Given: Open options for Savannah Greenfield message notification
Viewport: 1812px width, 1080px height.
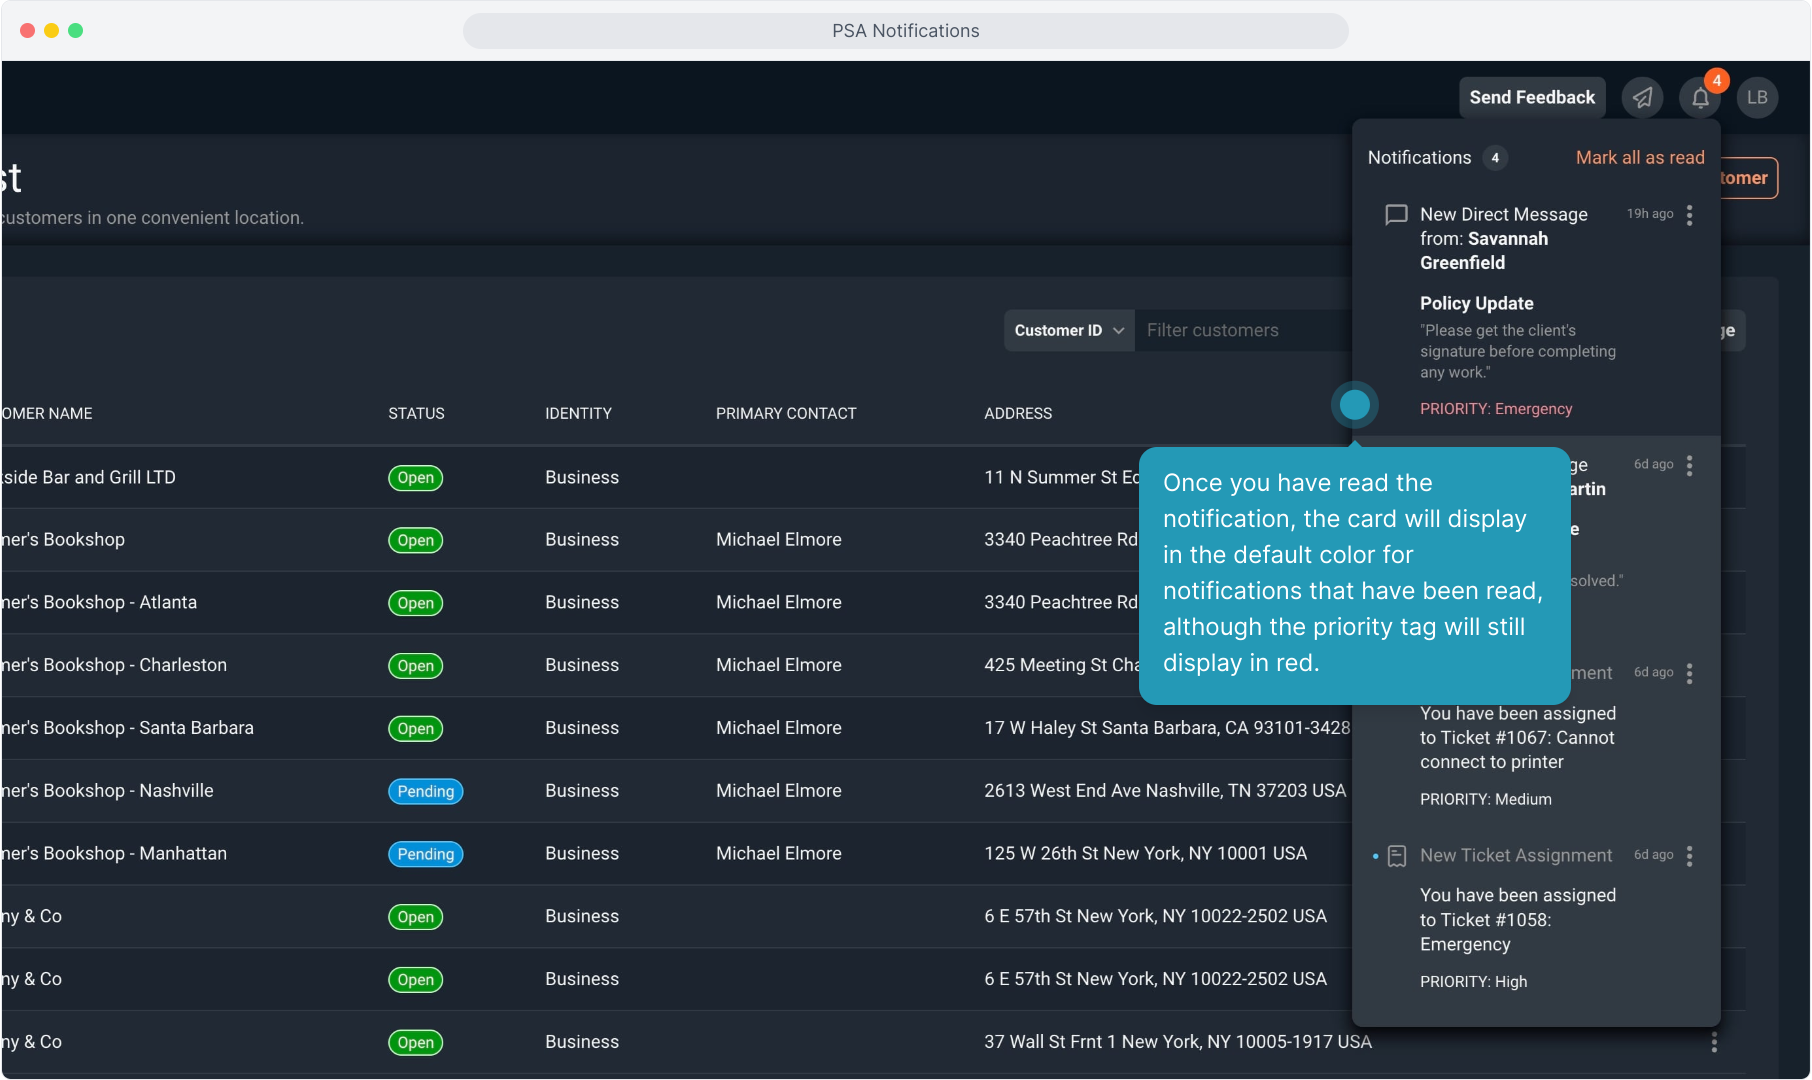Looking at the screenshot, I should click(1689, 215).
